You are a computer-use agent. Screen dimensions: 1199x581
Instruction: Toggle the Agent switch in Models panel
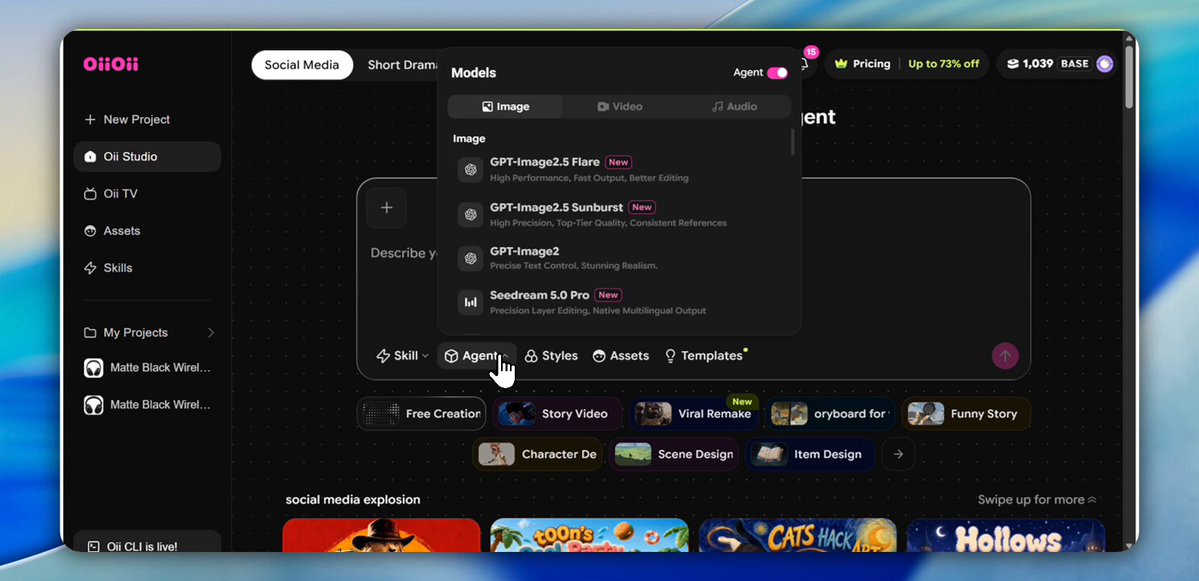(x=778, y=73)
